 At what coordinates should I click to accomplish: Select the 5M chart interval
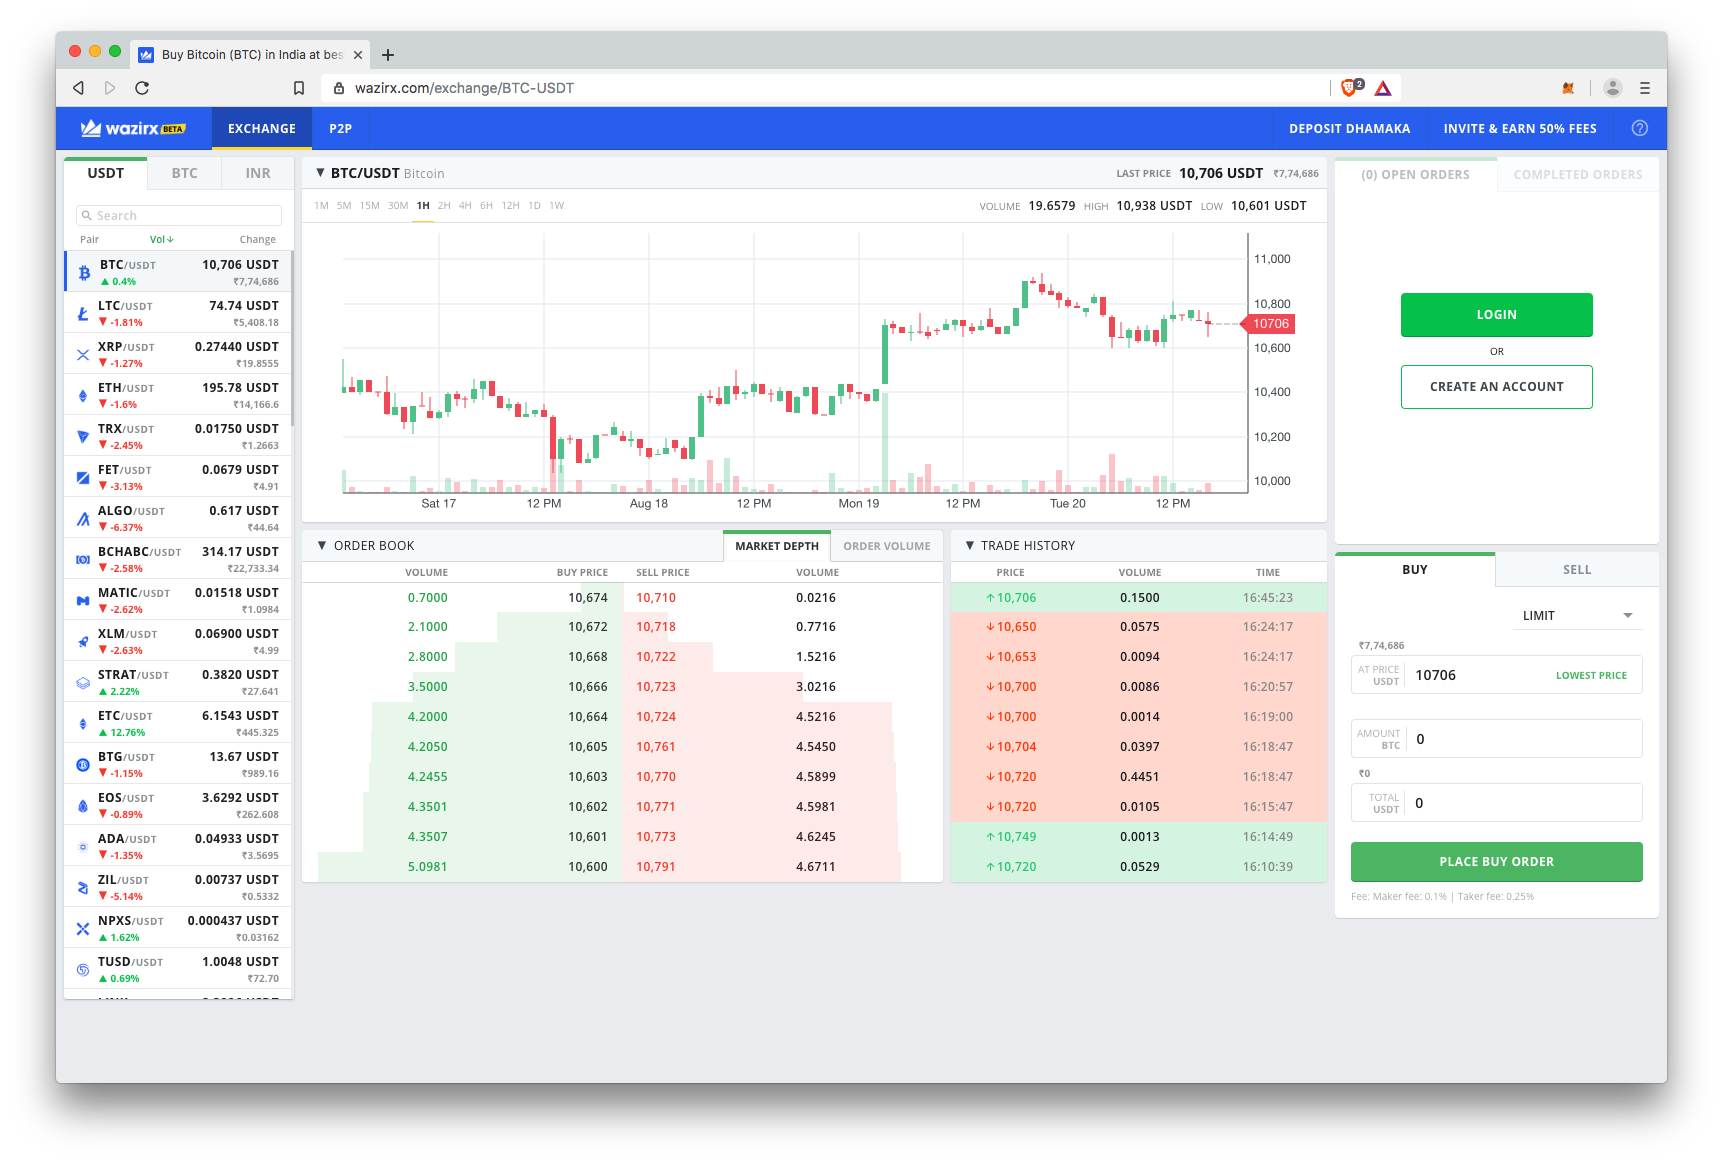point(344,205)
